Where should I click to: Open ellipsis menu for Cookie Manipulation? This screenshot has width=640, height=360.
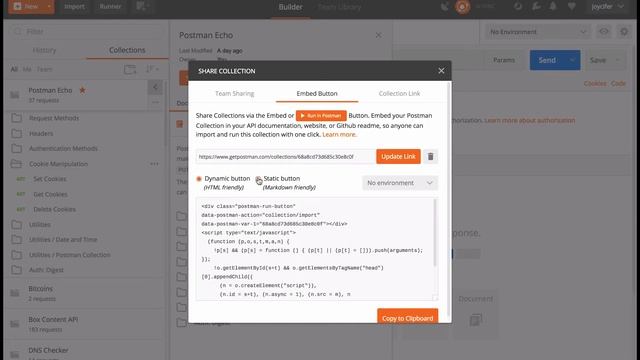pyautogui.click(x=154, y=164)
